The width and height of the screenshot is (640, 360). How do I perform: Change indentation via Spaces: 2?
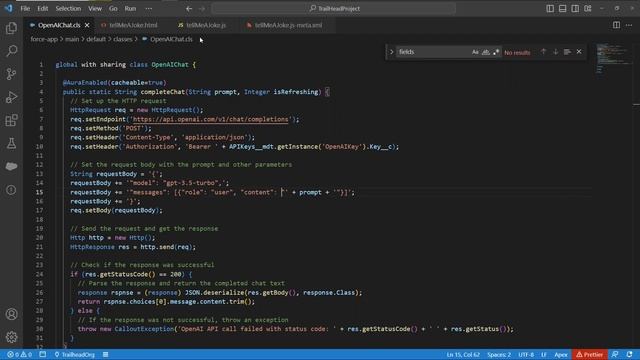499,355
